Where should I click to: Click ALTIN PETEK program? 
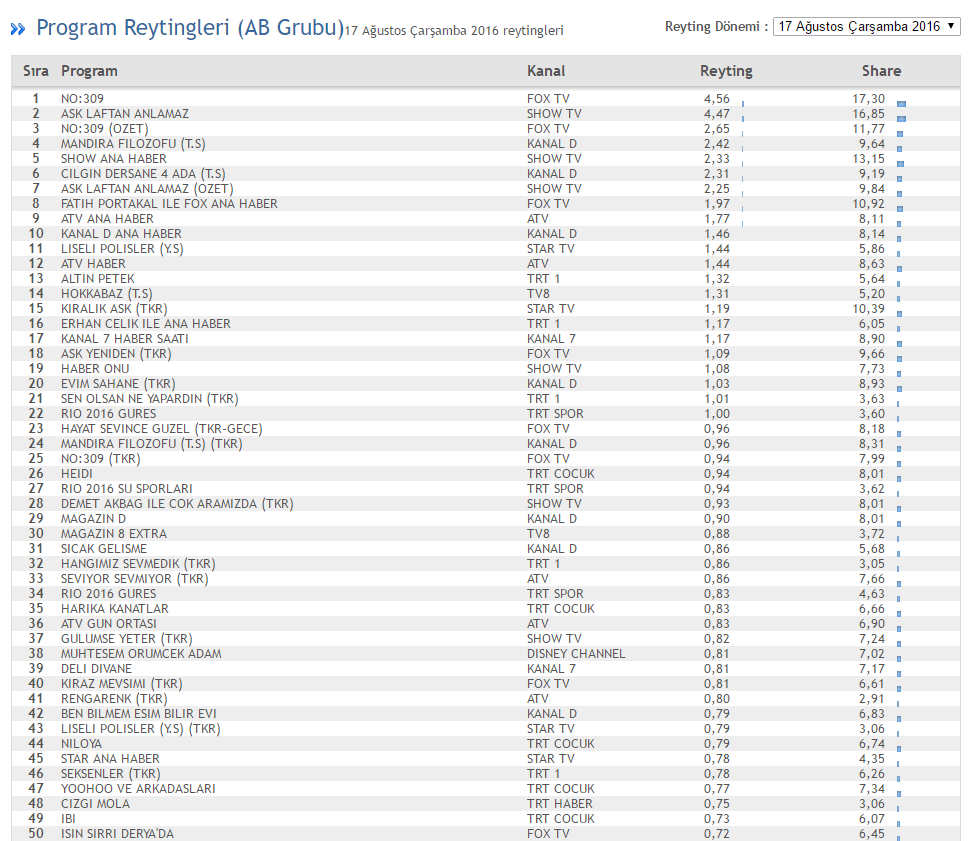tap(97, 279)
